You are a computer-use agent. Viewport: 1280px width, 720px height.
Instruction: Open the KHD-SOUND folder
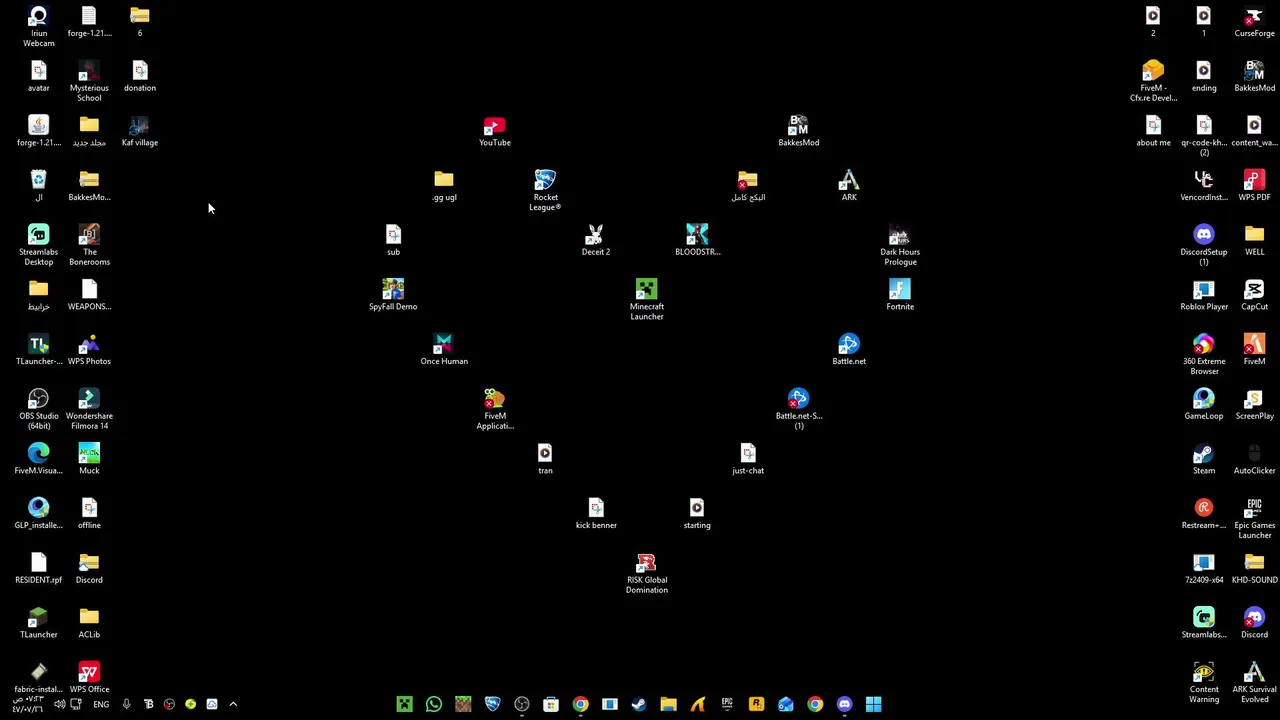[x=1254, y=568]
